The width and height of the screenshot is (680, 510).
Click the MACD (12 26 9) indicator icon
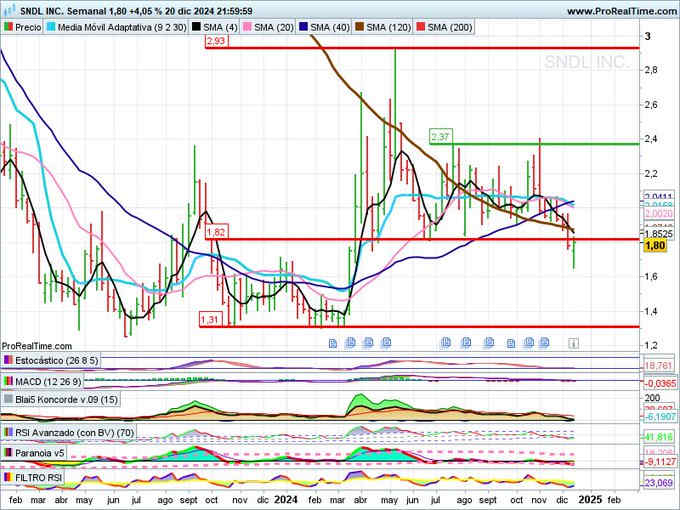[x=8, y=382]
